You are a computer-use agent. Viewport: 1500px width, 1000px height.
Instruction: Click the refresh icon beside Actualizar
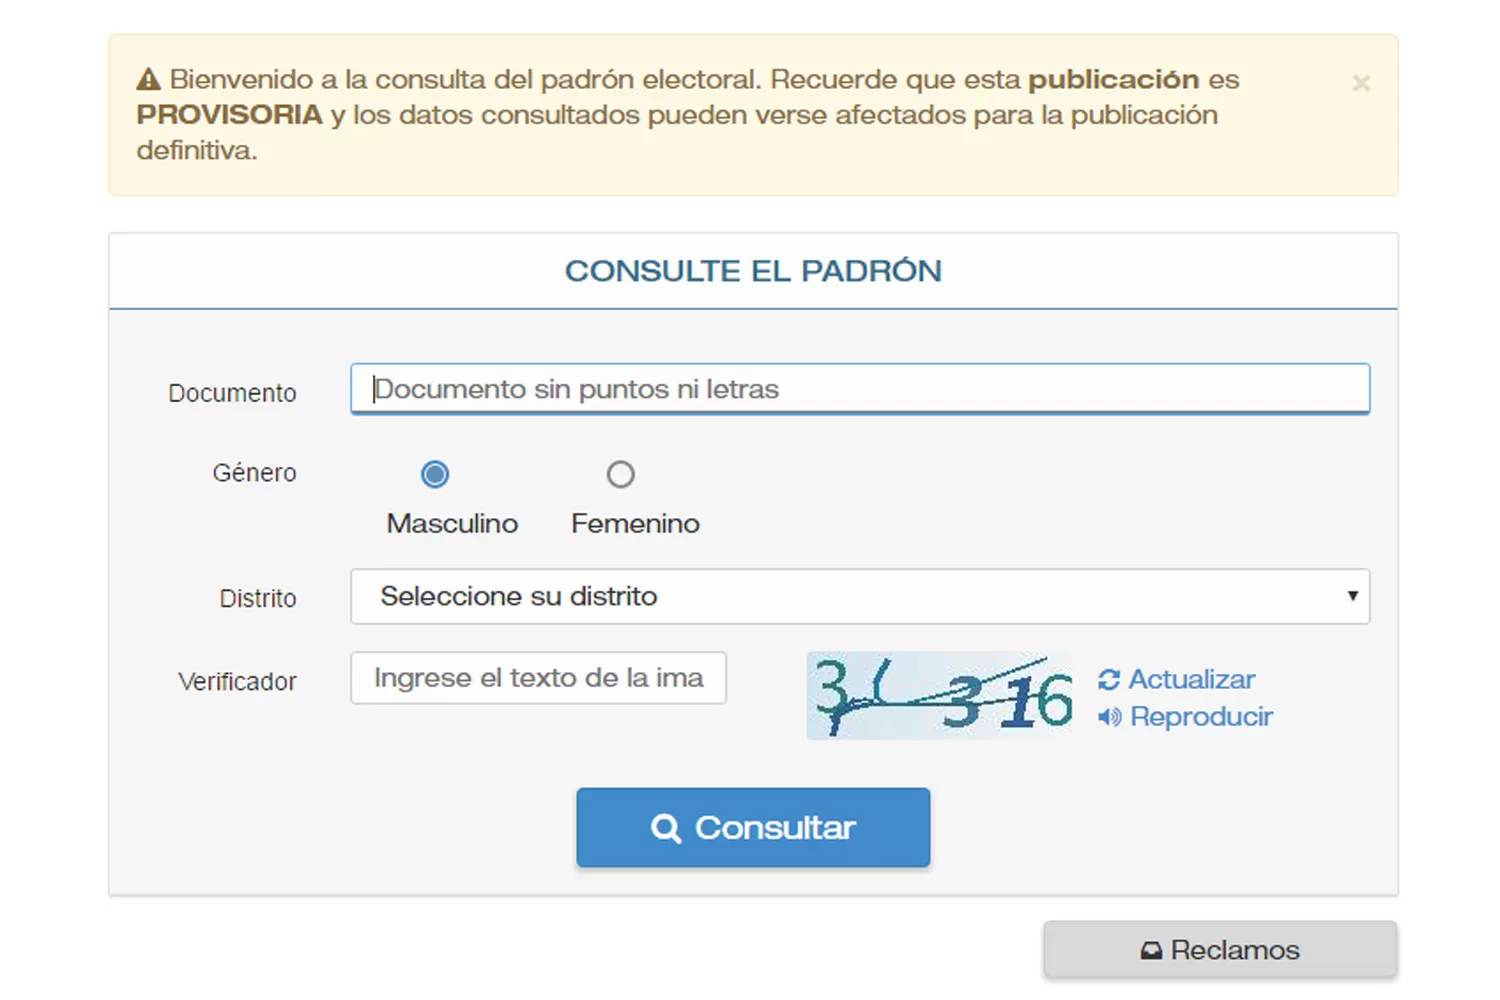coord(1109,679)
